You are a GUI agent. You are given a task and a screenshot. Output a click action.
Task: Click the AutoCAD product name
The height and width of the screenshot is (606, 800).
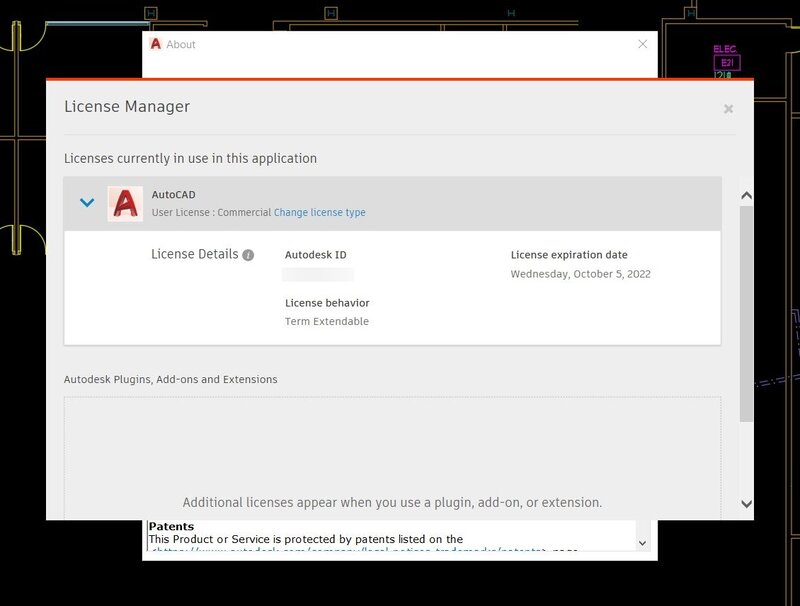click(x=173, y=194)
